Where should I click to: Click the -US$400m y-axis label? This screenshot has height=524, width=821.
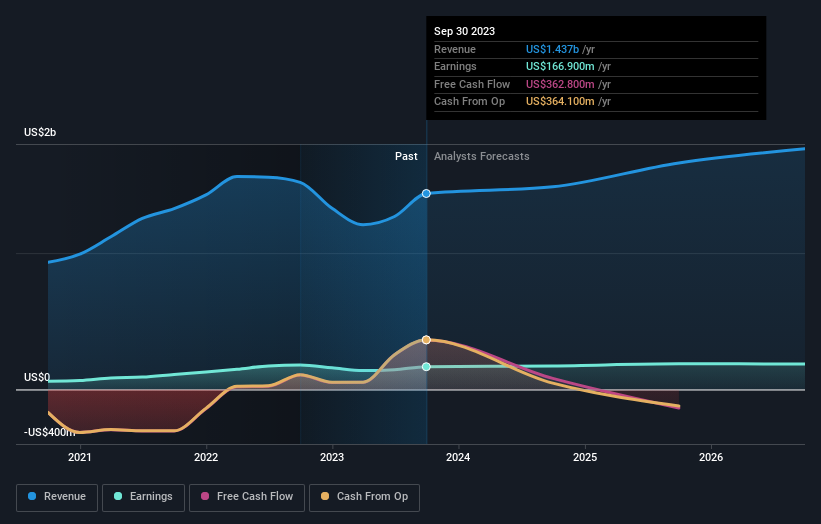pos(50,432)
